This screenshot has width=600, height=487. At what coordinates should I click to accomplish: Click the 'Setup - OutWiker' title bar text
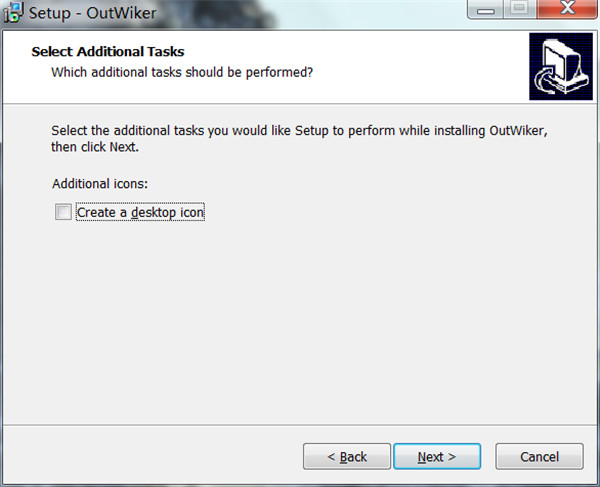93,13
